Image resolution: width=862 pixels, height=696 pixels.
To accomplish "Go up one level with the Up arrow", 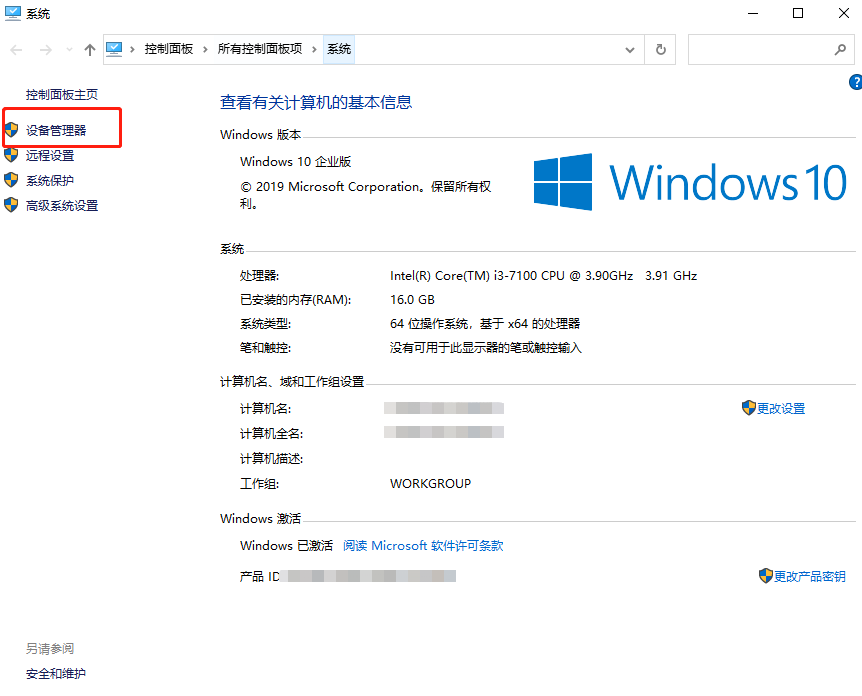I will pyautogui.click(x=90, y=50).
